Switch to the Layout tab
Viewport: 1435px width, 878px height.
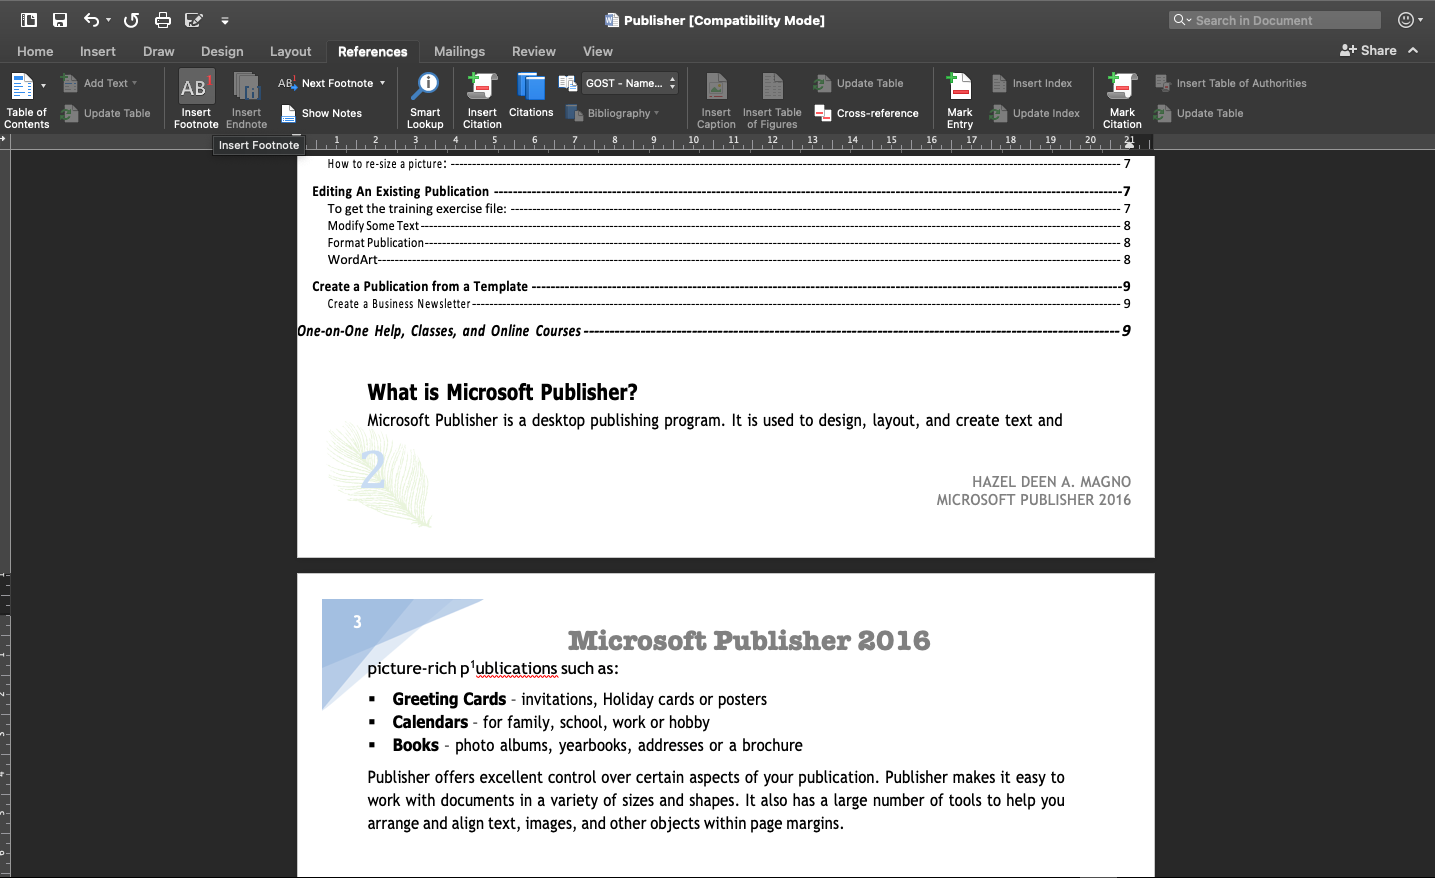coord(290,51)
